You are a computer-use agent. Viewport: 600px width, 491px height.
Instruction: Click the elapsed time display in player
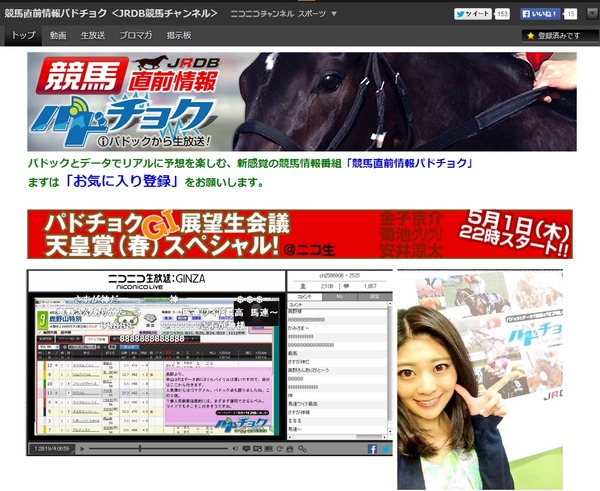click(x=52, y=449)
